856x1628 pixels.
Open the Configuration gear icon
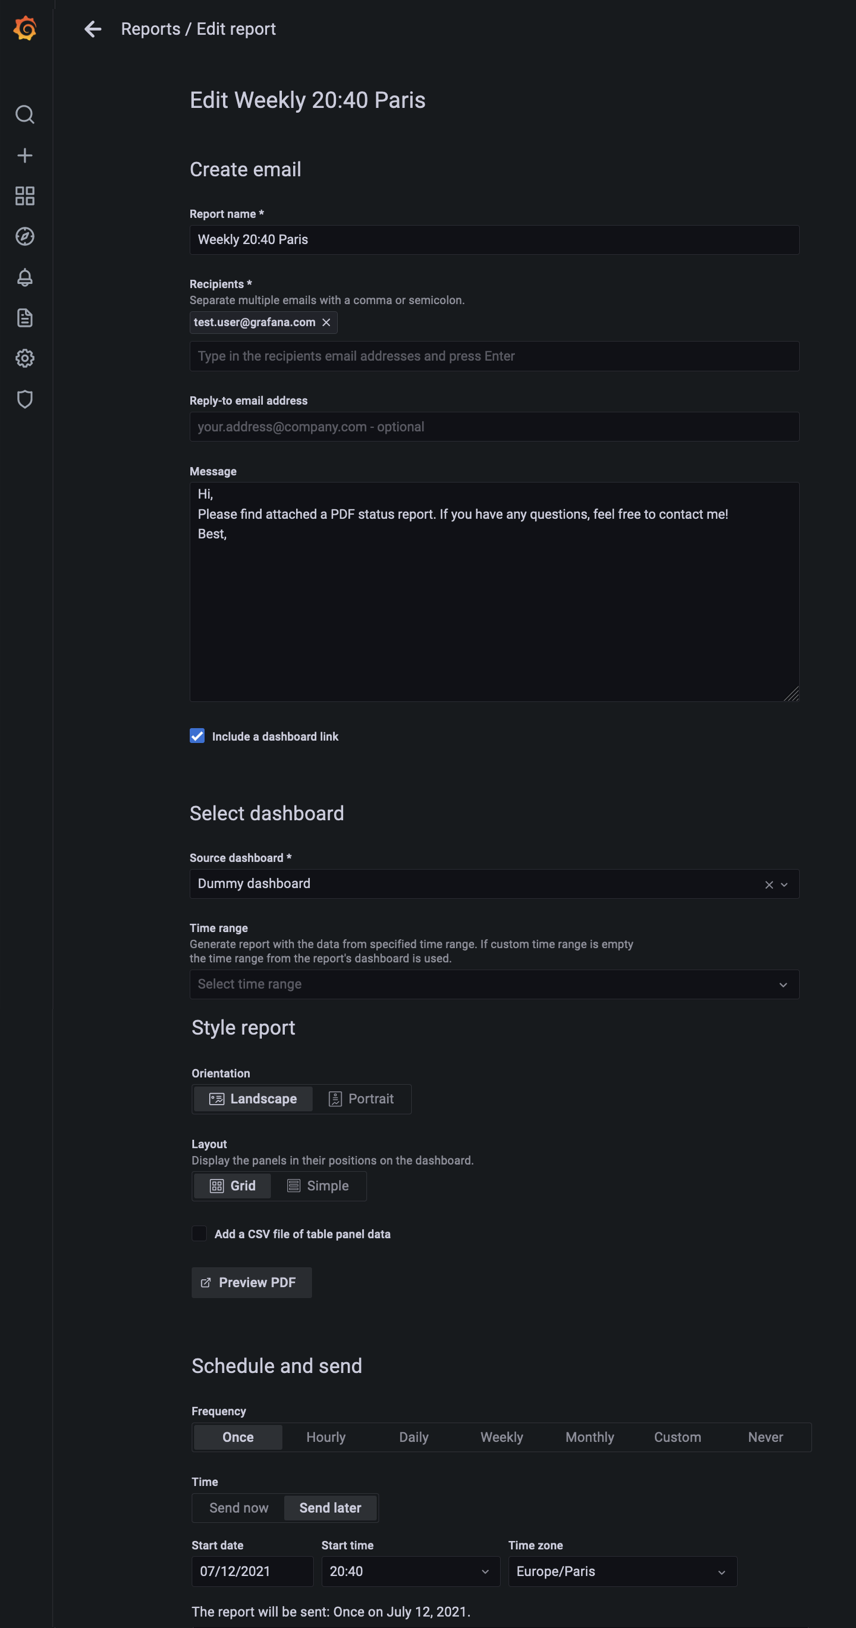(25, 359)
